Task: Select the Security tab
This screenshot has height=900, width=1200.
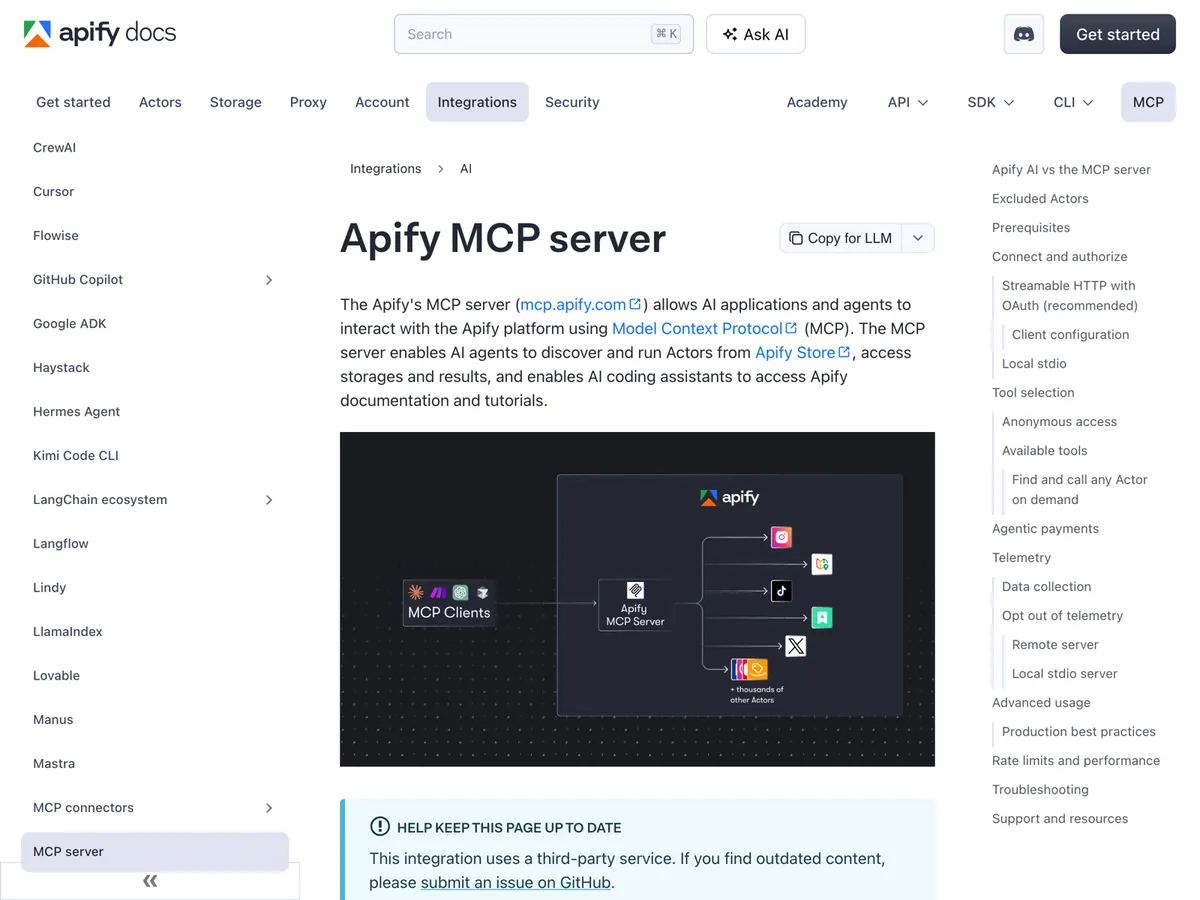Action: 572,102
